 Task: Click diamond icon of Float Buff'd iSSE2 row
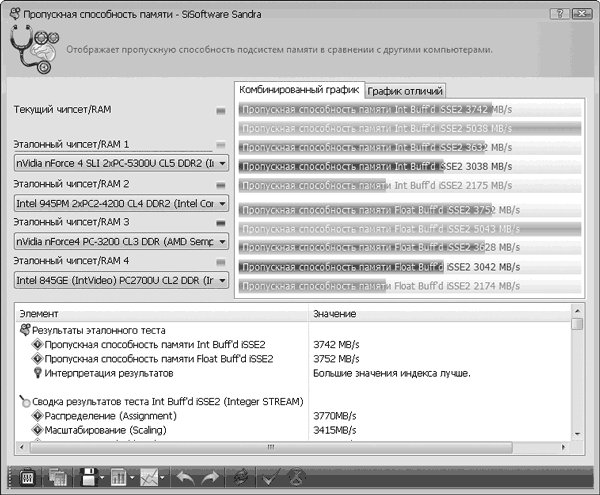[x=38, y=359]
